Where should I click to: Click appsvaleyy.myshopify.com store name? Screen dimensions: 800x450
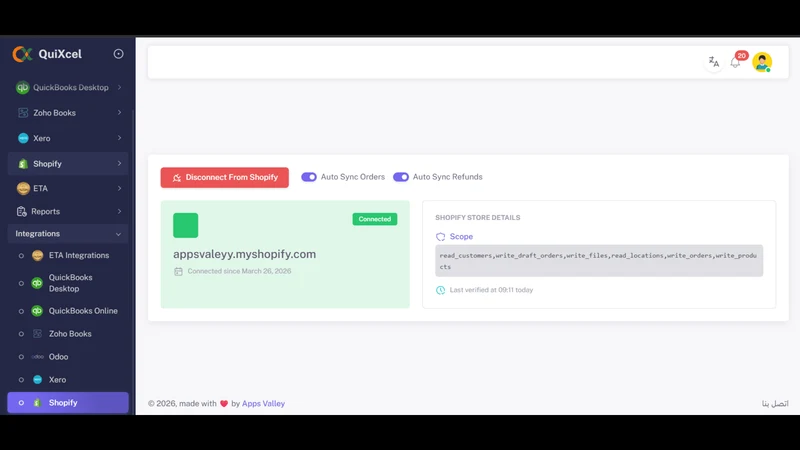(x=244, y=254)
